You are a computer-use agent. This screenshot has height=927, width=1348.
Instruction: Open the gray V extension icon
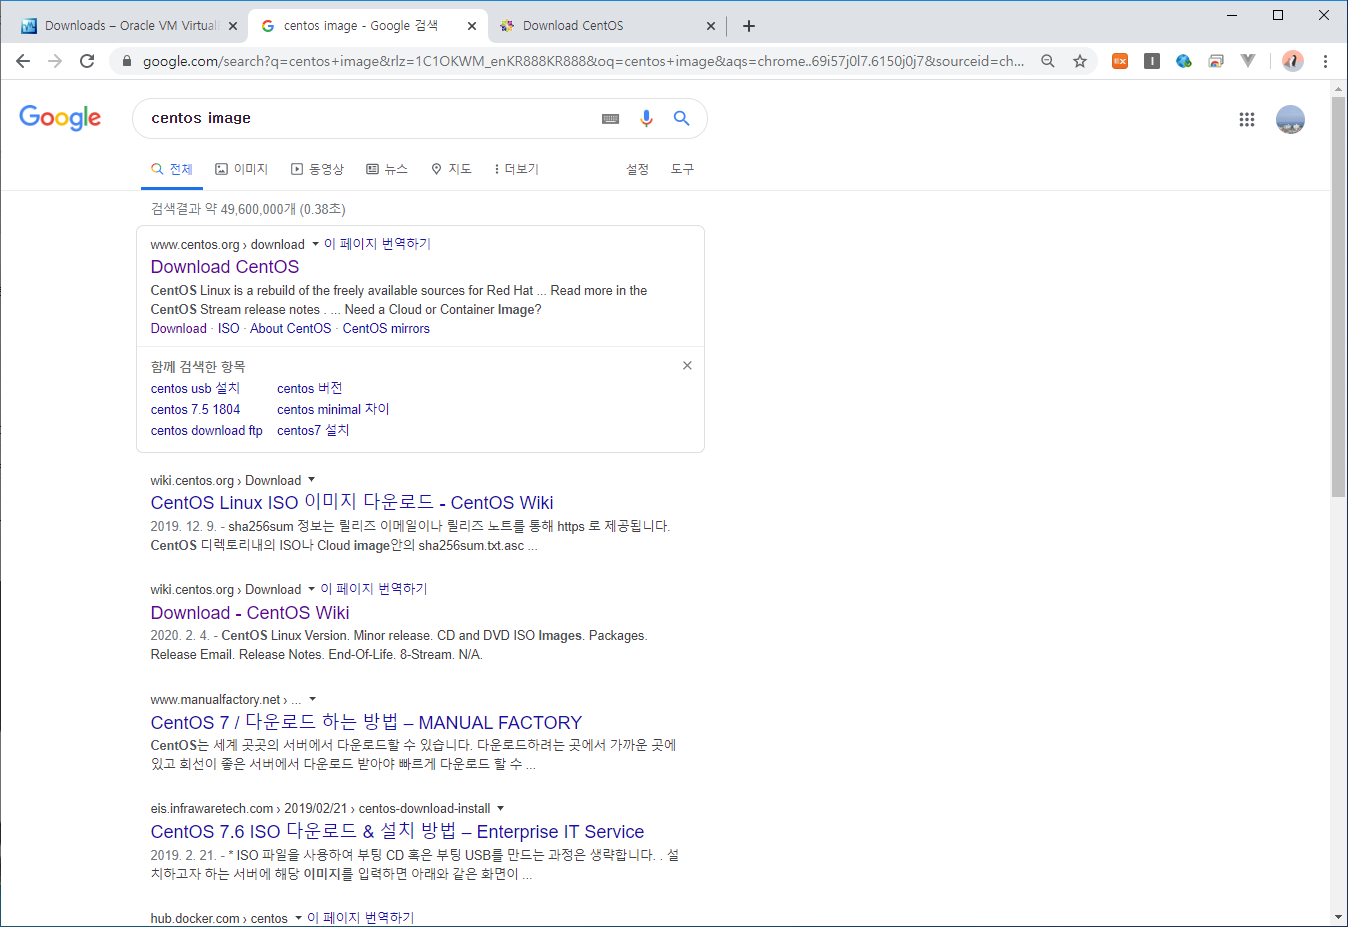coord(1248,61)
